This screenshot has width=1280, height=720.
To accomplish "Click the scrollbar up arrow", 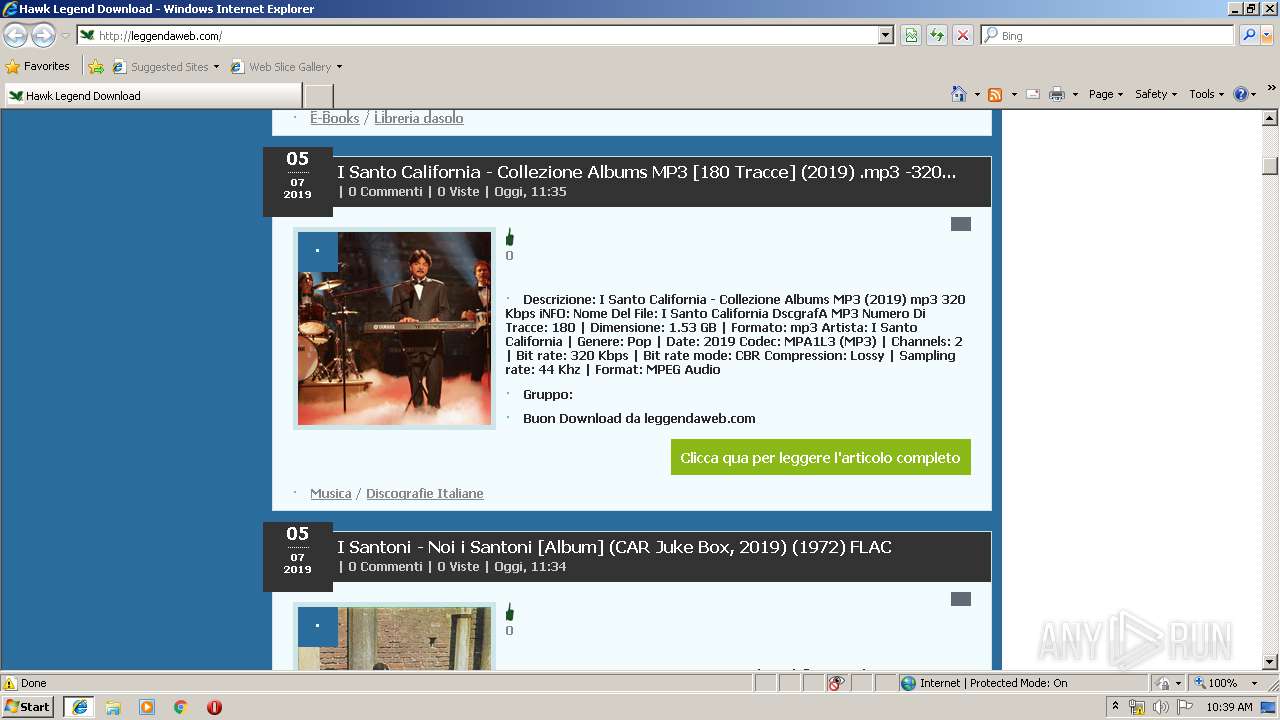I will [1270, 118].
